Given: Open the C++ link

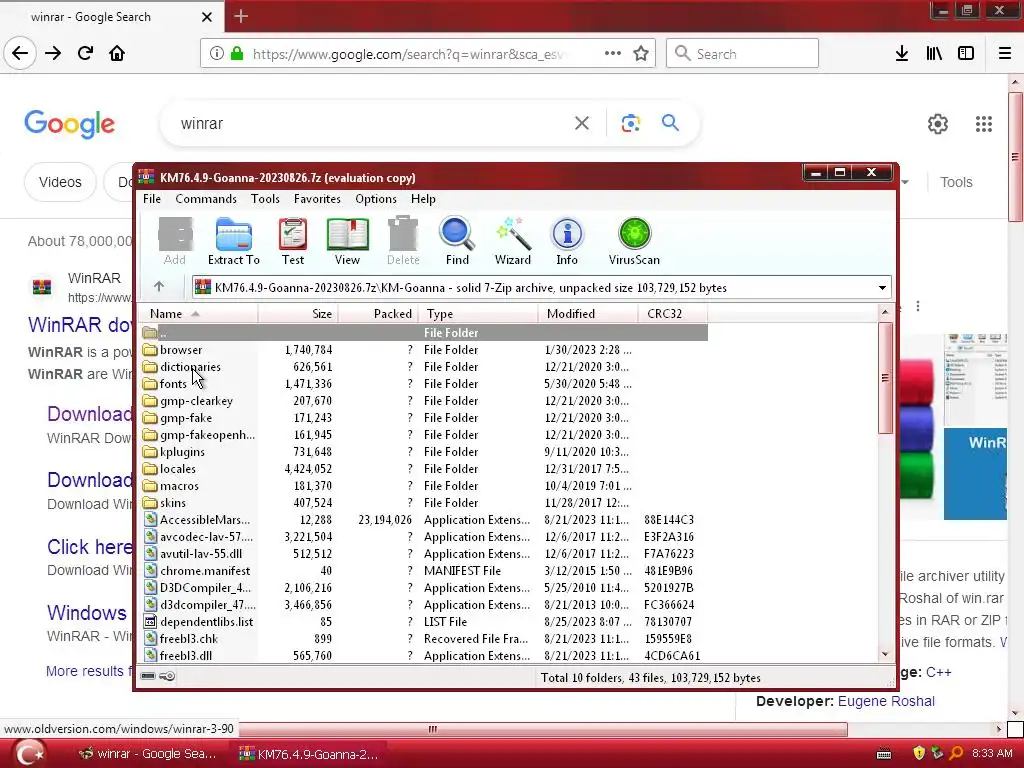Looking at the screenshot, I should pos(938,672).
